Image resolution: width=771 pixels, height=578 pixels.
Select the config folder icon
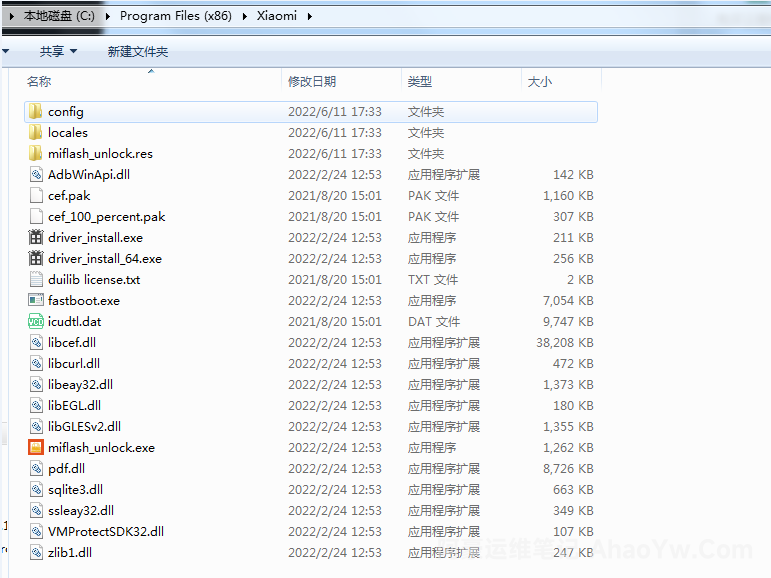click(35, 112)
